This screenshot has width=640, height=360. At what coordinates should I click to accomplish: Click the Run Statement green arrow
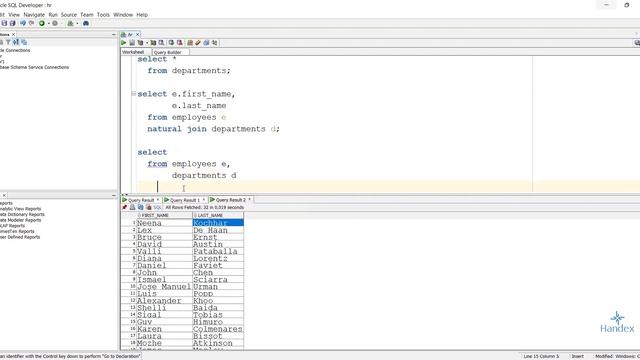point(124,43)
